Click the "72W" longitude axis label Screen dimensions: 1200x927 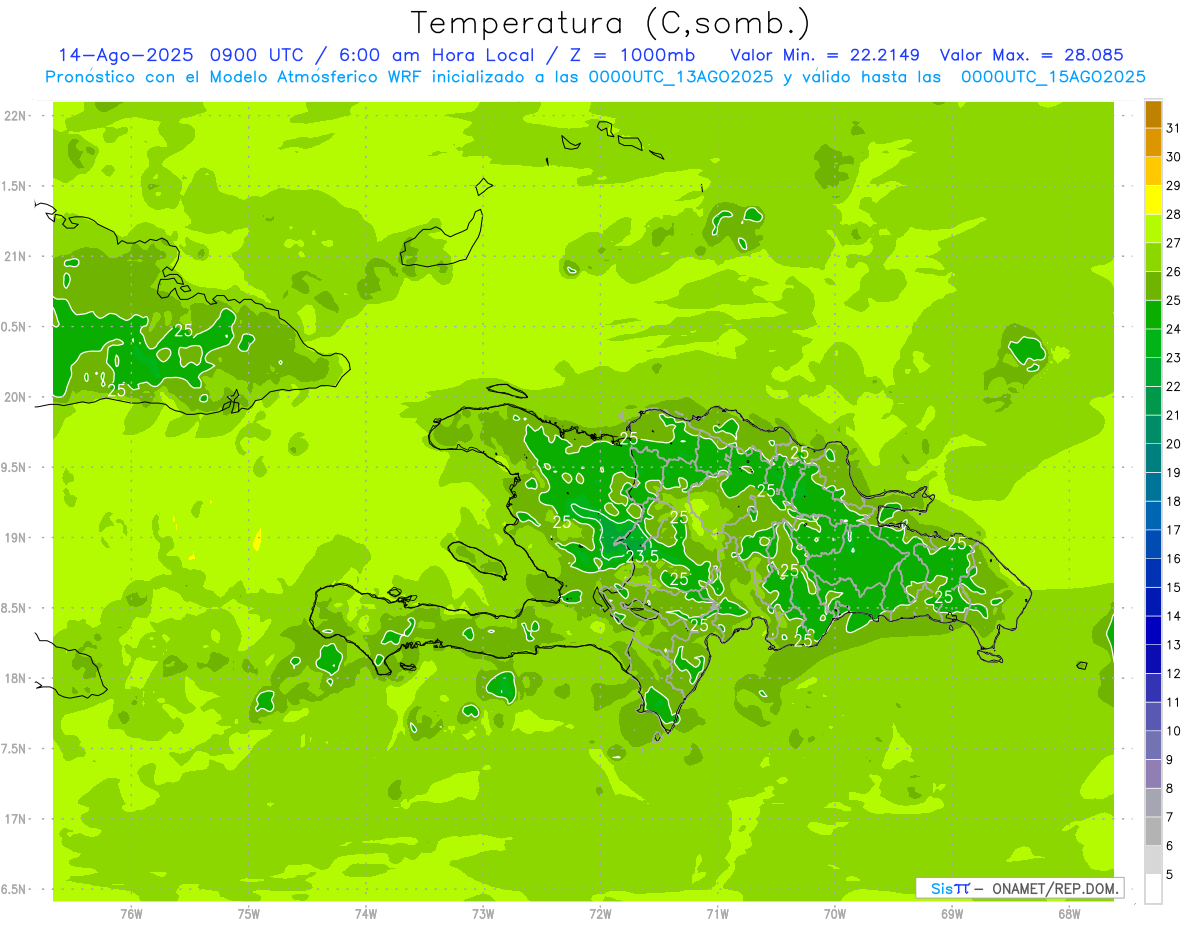(x=600, y=913)
